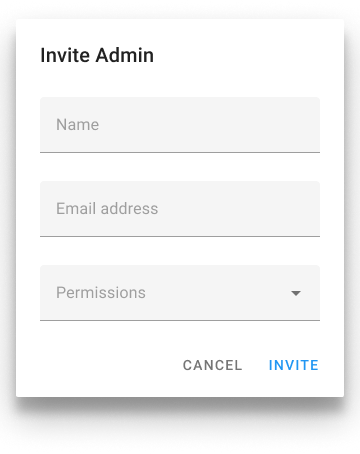
Task: Click the Email address placeholder text
Action: [x=107, y=209]
